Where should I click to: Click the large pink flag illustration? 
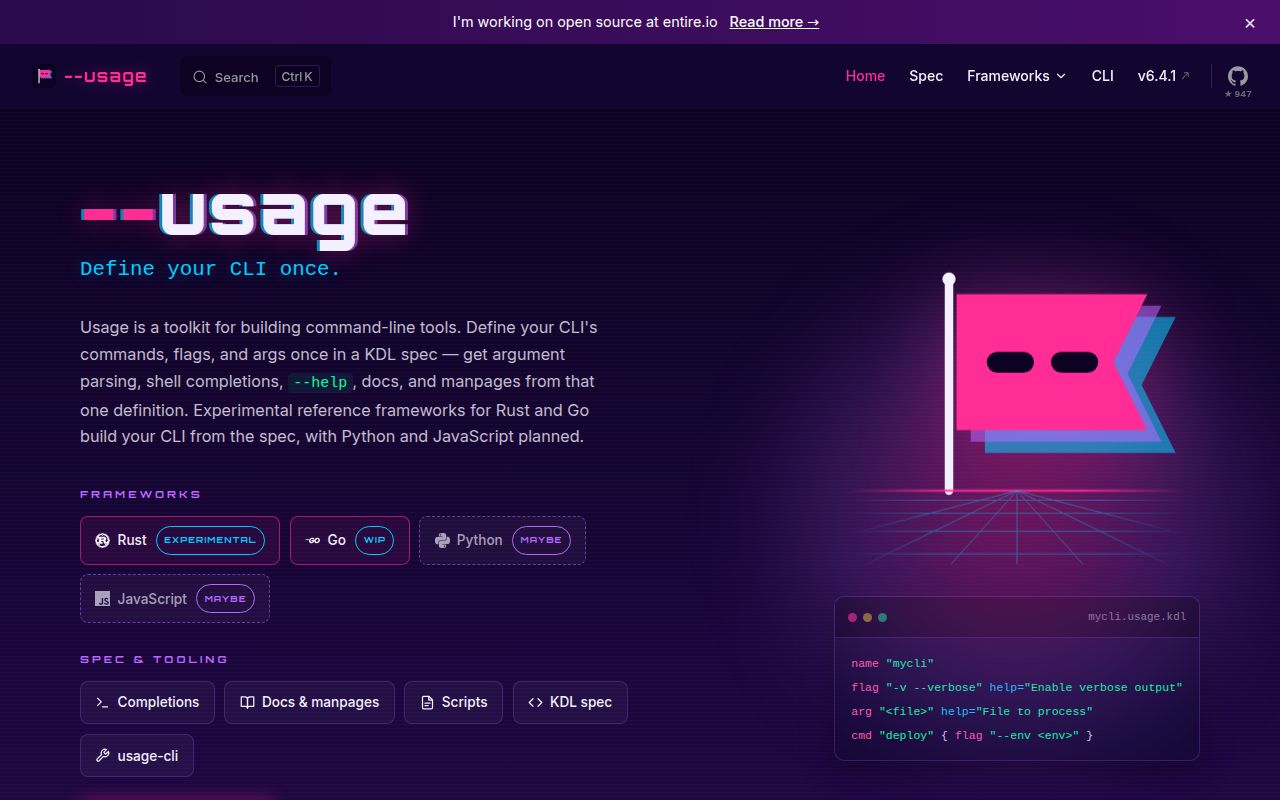tap(1050, 362)
